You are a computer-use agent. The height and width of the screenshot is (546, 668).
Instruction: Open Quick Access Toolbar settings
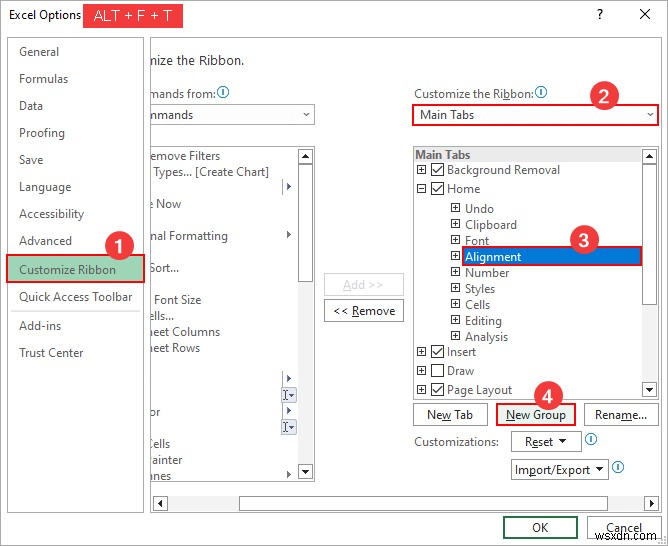[x=76, y=297]
